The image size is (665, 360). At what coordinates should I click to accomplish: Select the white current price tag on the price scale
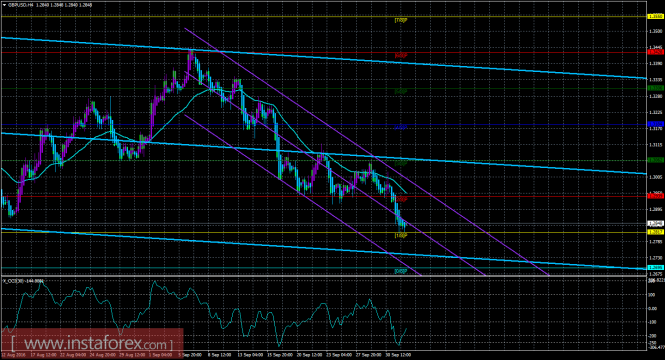point(656,223)
